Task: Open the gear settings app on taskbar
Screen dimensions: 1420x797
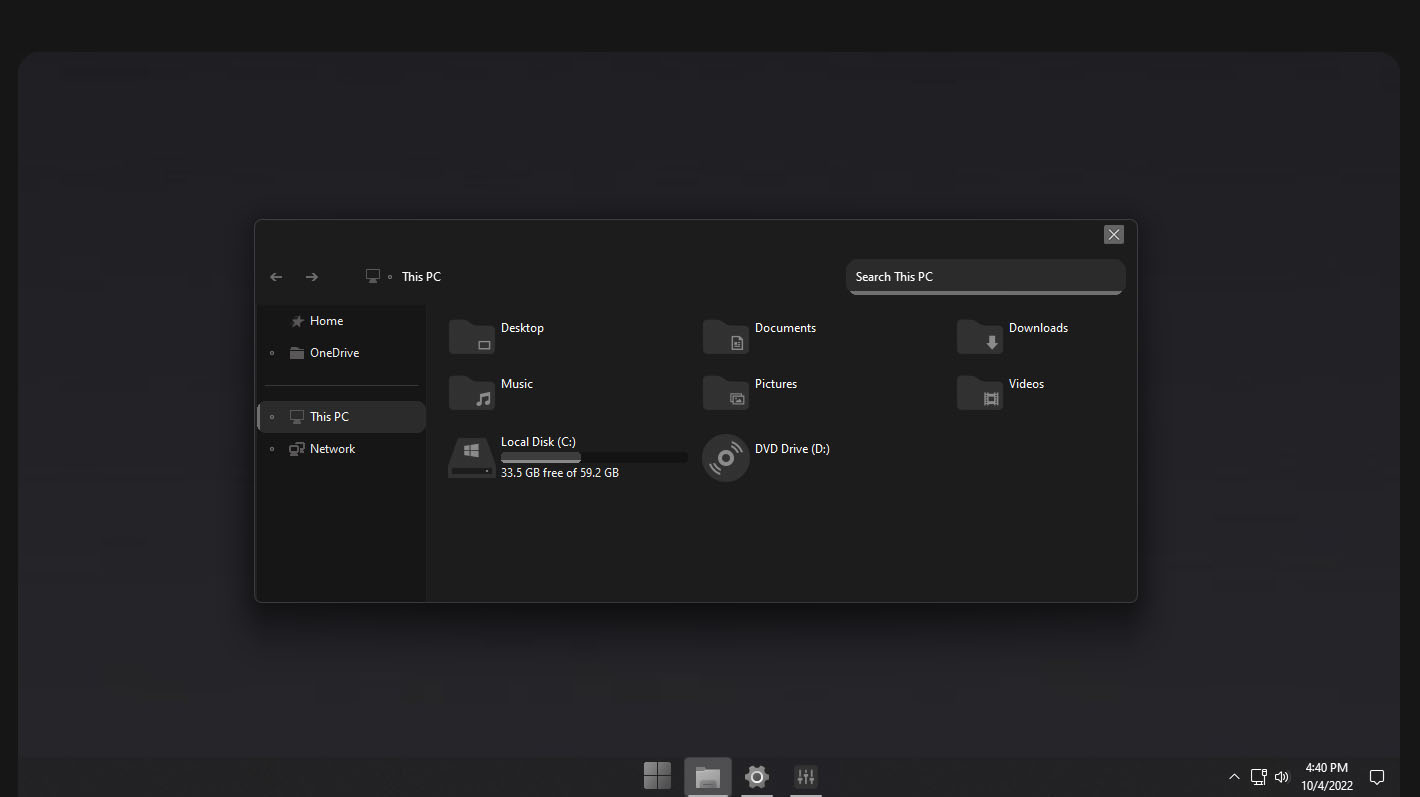Action: [x=757, y=777]
